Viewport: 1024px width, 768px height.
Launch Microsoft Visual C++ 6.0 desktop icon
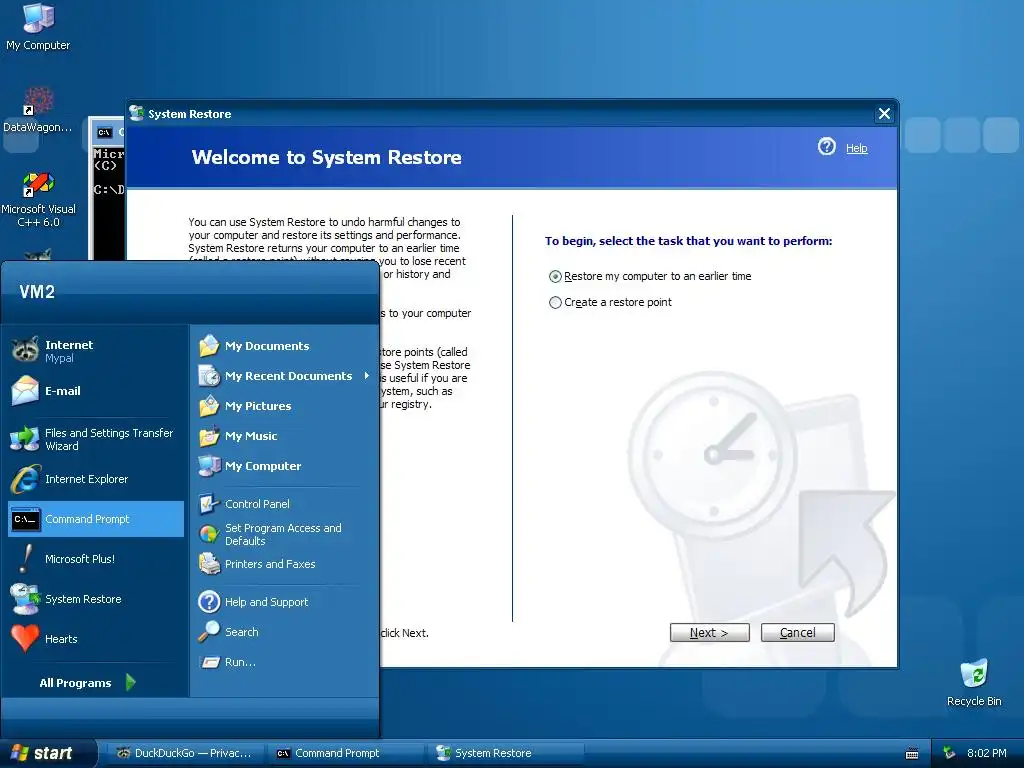pyautogui.click(x=38, y=184)
